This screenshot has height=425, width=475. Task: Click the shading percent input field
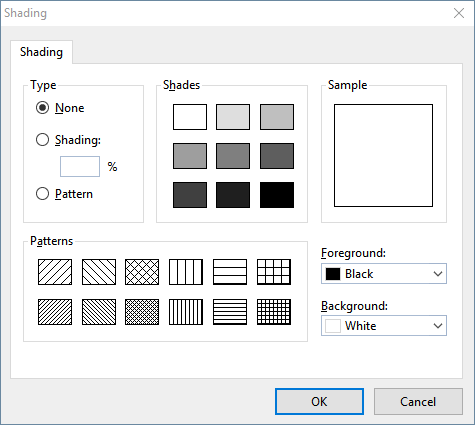coord(80,166)
